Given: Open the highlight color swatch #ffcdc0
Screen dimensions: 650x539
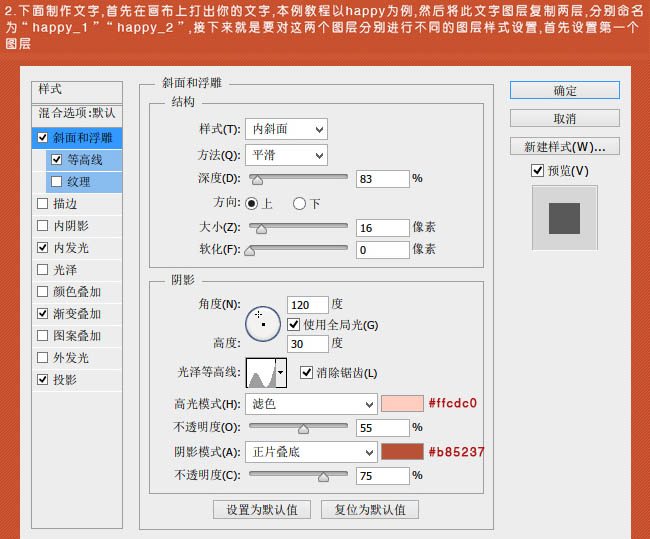Looking at the screenshot, I should pos(402,403).
